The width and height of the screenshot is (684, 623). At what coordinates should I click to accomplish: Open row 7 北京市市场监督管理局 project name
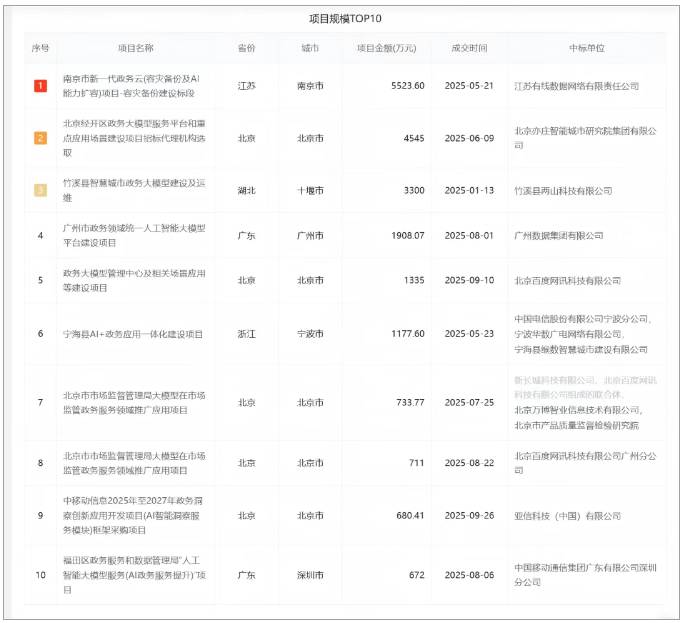point(134,403)
